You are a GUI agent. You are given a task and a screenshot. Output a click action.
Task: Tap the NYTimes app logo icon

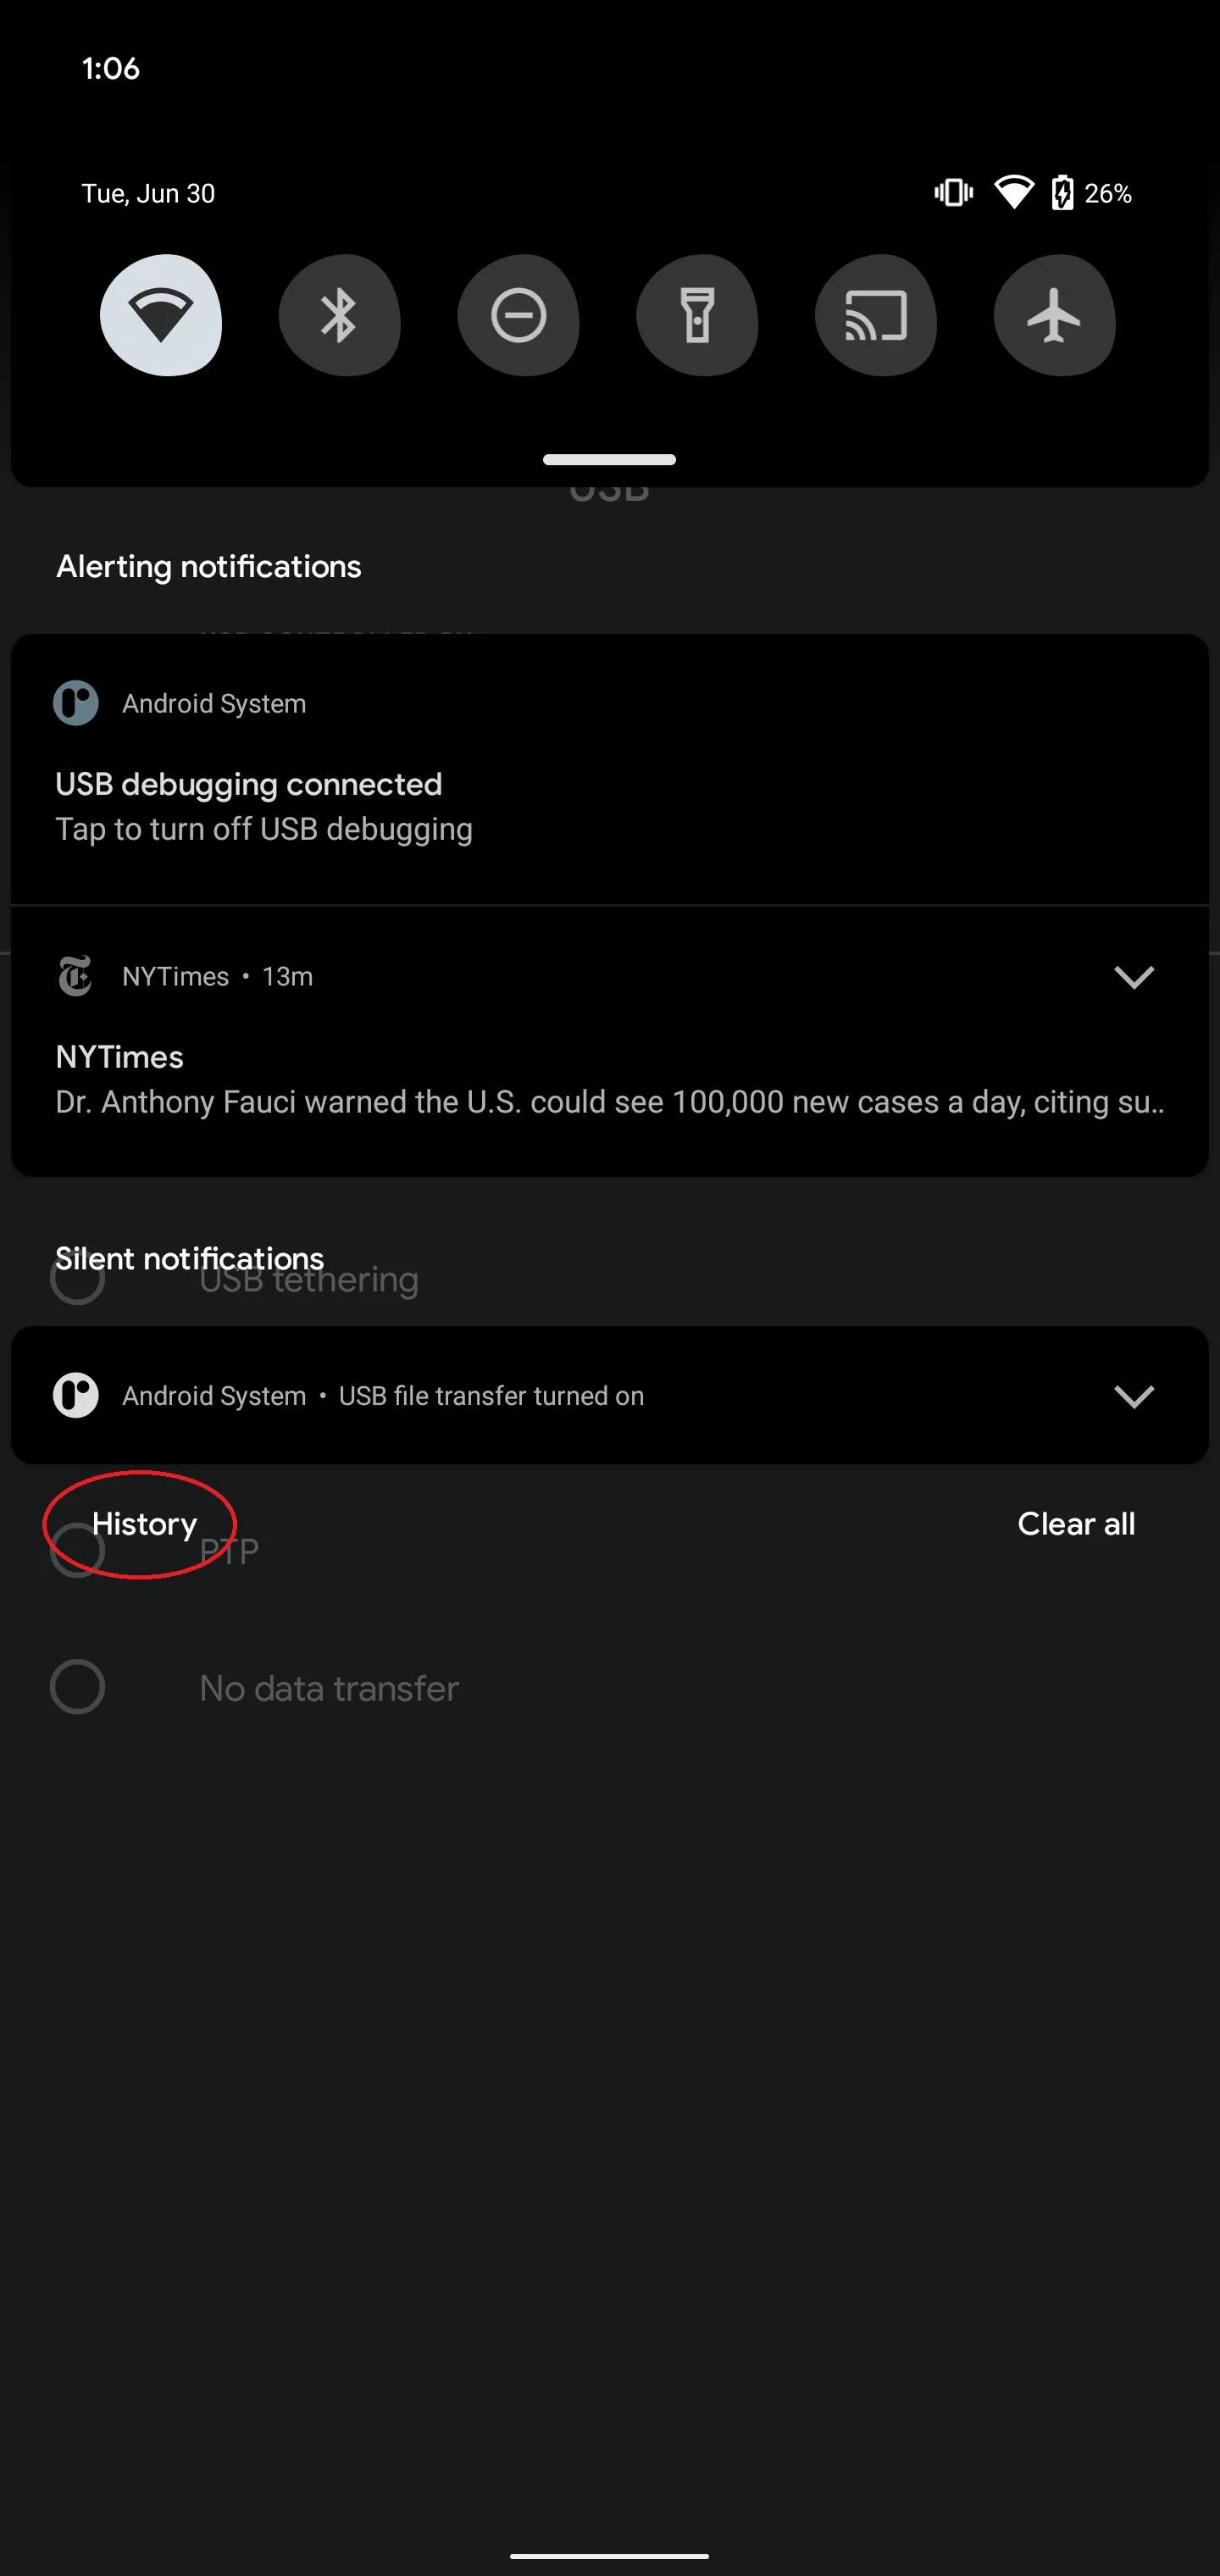[75, 976]
